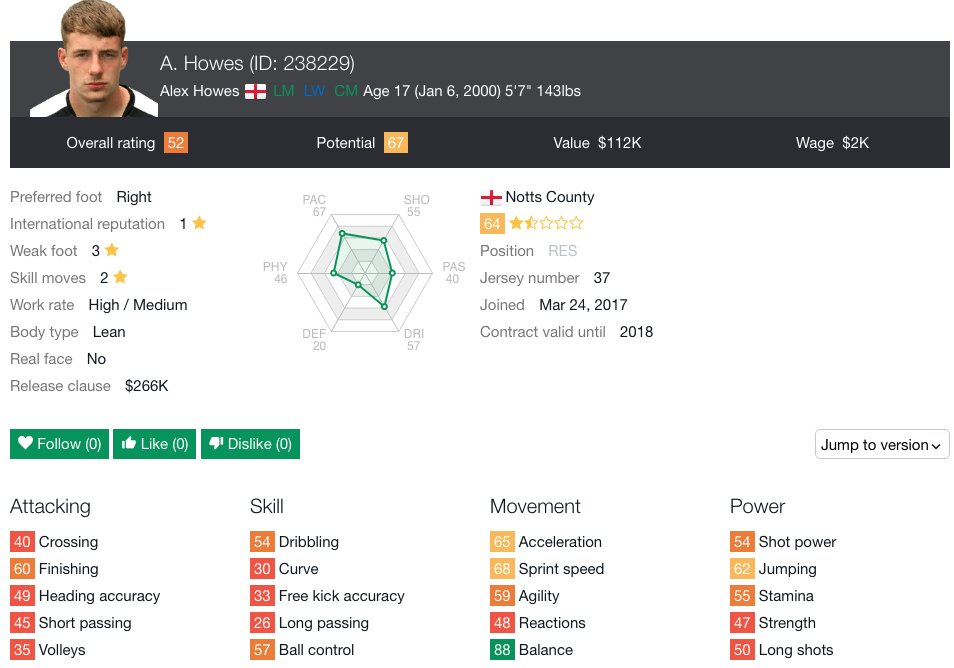954x668 pixels.
Task: Click the Potential 67 badge
Action: point(395,143)
